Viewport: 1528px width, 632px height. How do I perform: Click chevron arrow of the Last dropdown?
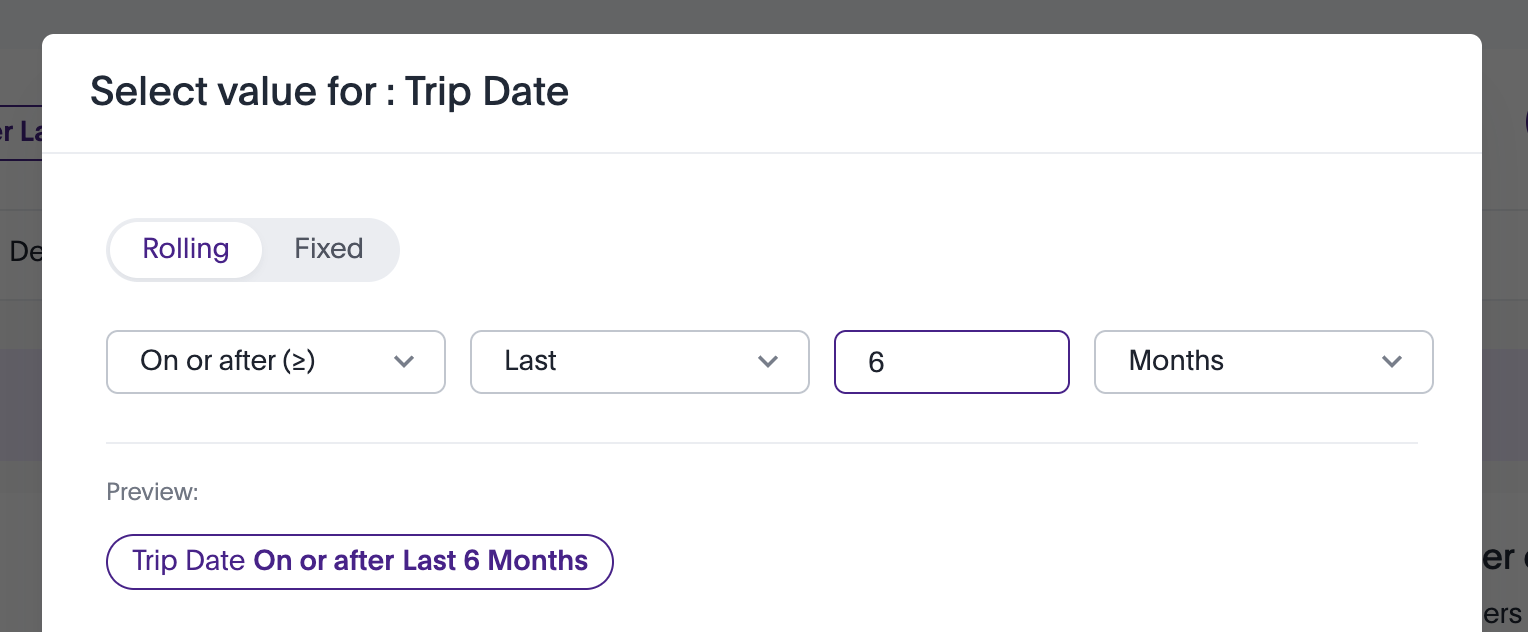[768, 362]
